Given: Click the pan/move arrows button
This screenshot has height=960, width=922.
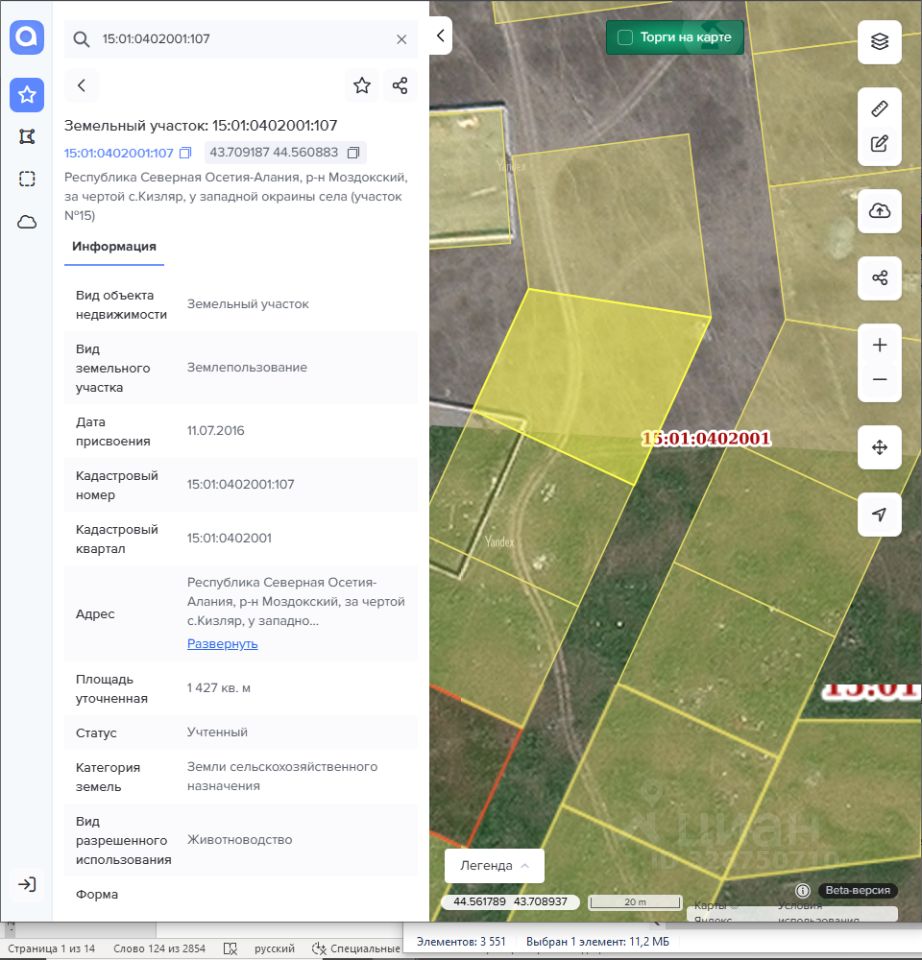Looking at the screenshot, I should tap(880, 448).
